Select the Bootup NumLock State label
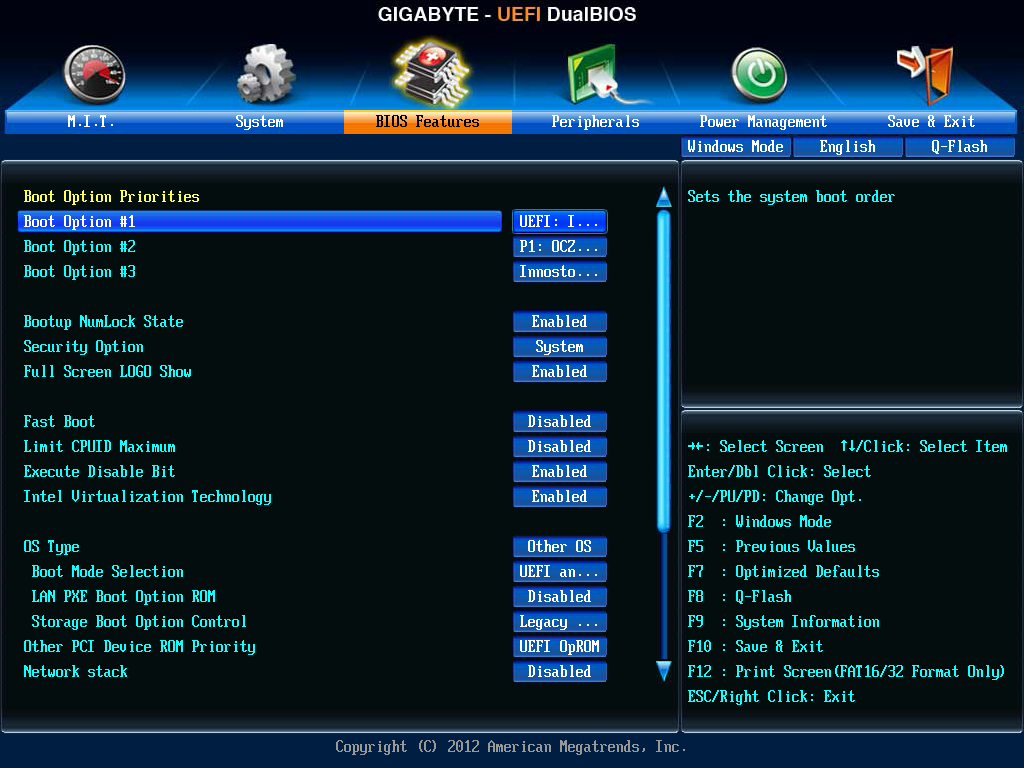 click(x=103, y=322)
